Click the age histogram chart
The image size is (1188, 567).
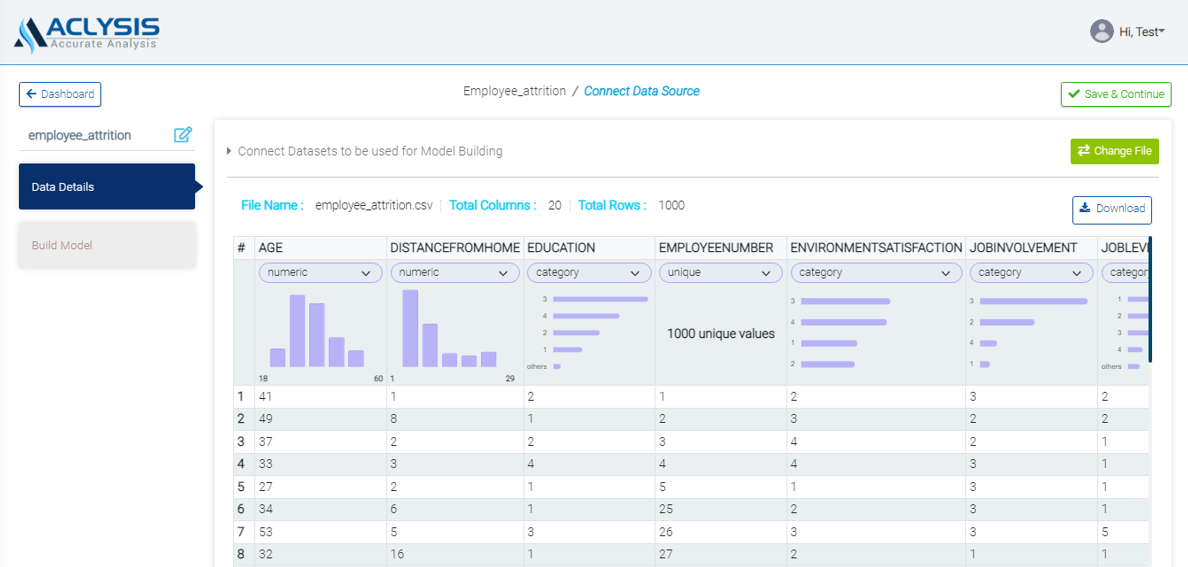(x=320, y=332)
